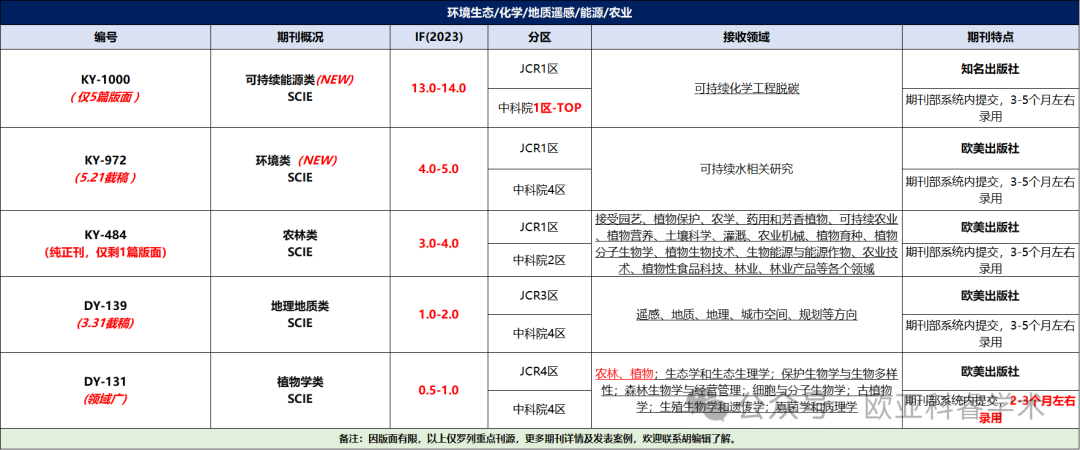Viewport: 1080px width, 450px height.
Task: Select 中科院4区 in the KY-972 row
Action: (x=539, y=190)
